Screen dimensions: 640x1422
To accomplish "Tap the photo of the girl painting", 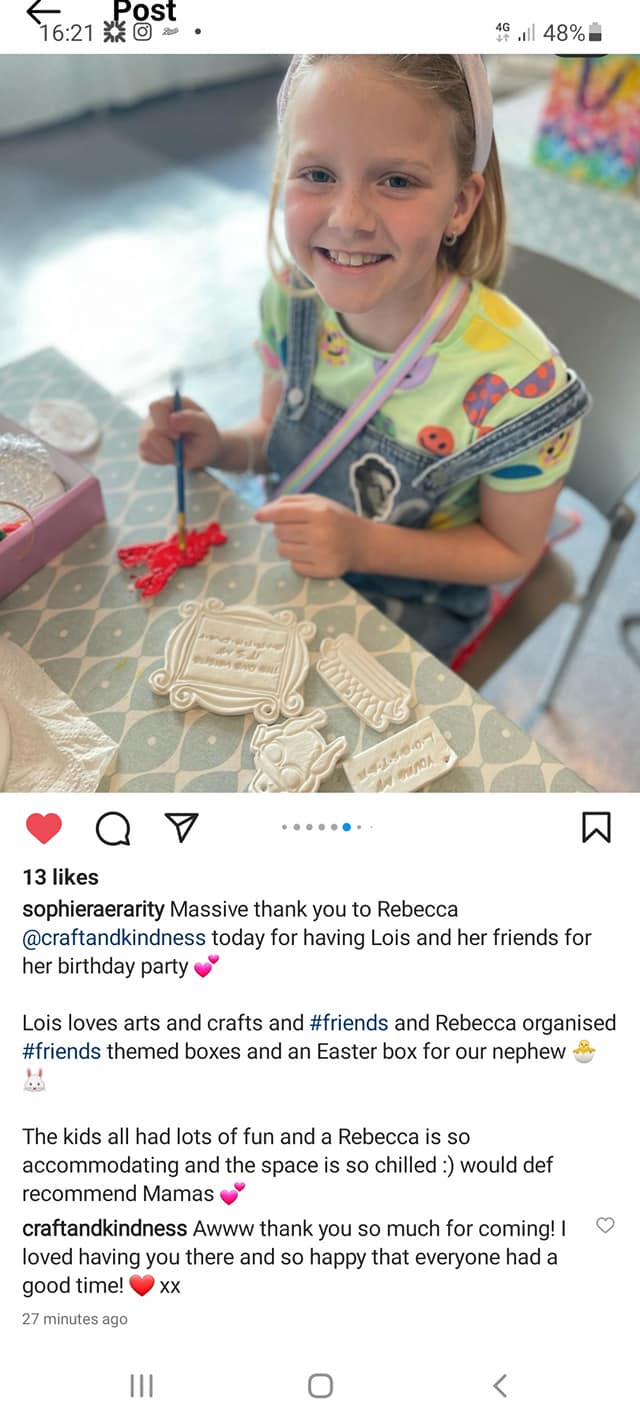I will coord(320,424).
